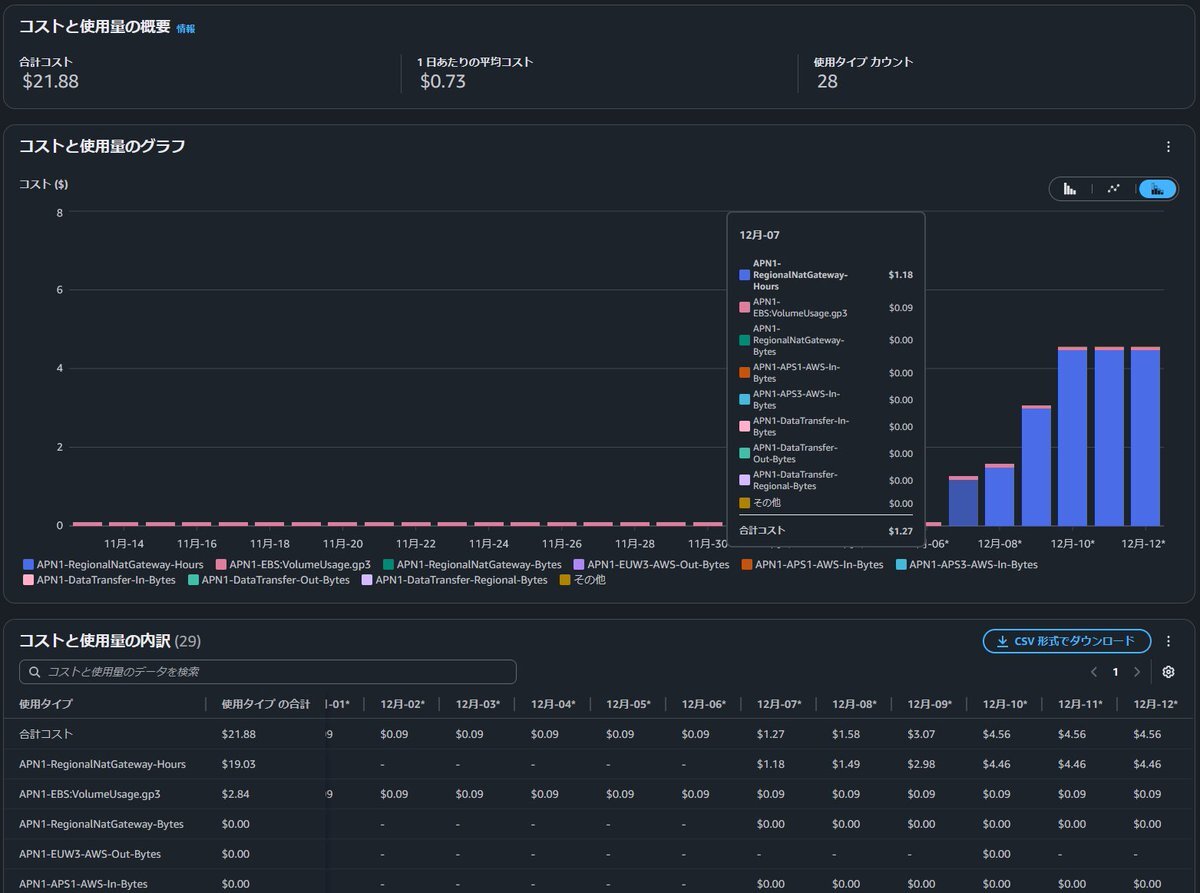Screen dimensions: 1200x893
Task: Select the stacked bar chart view
Action: click(x=1157, y=189)
